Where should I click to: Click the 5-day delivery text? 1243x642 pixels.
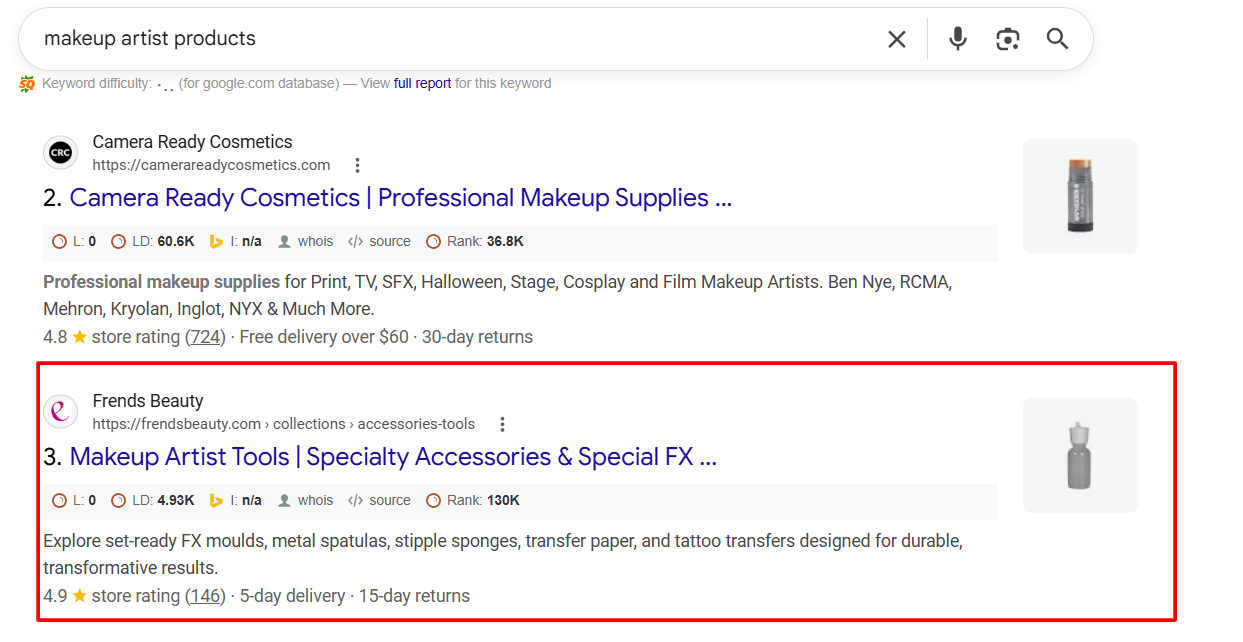(292, 596)
